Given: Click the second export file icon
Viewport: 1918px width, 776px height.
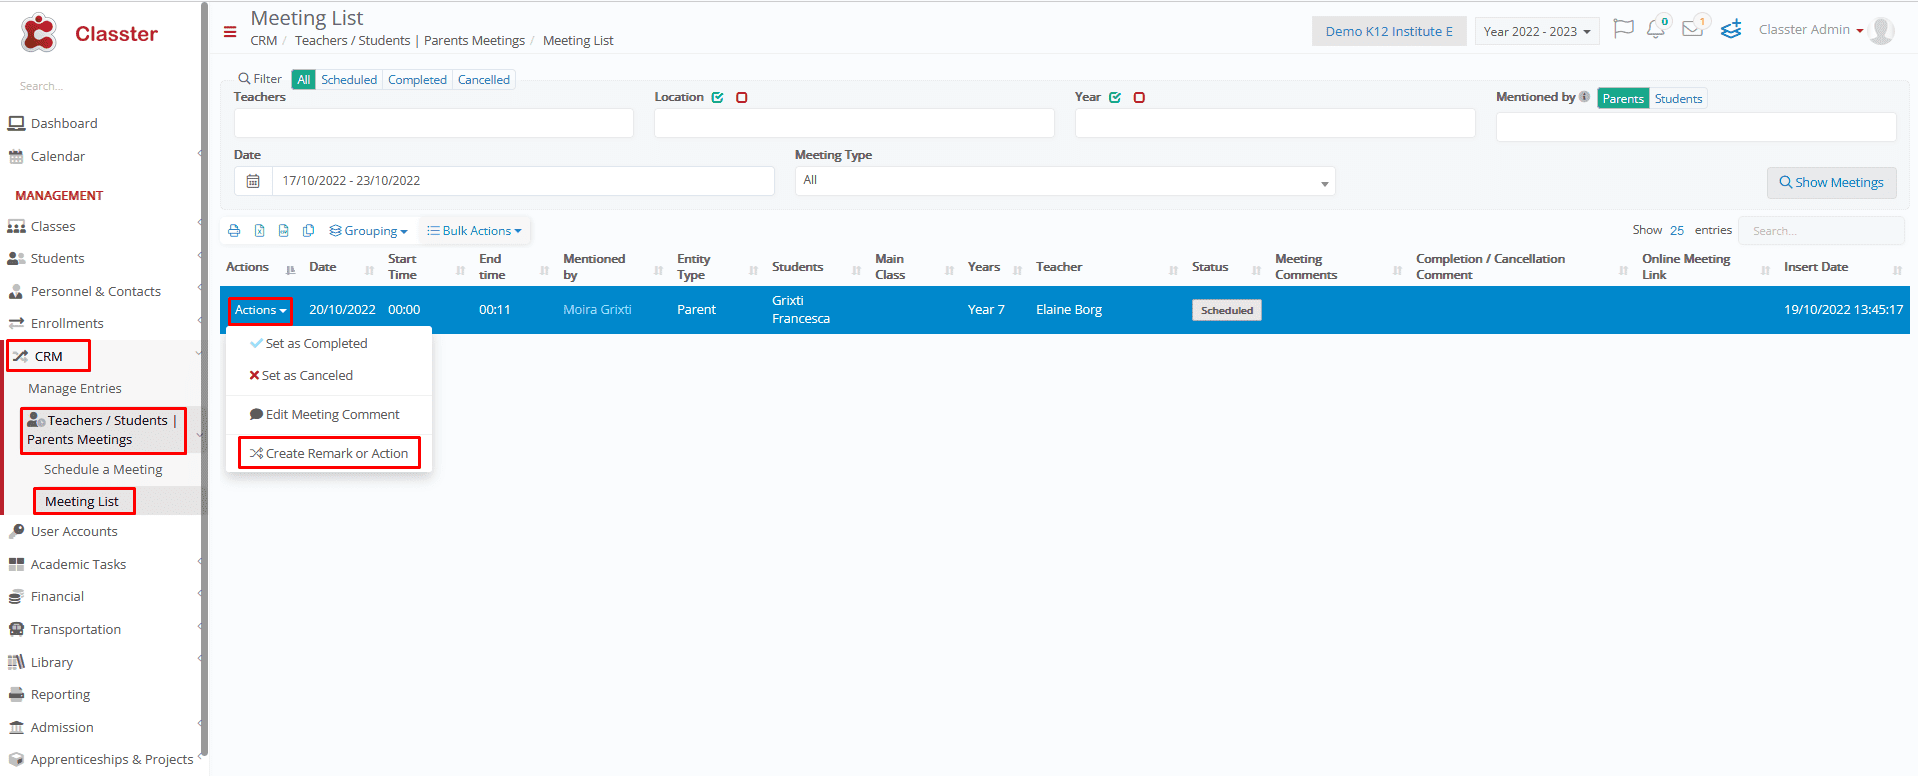Looking at the screenshot, I should (283, 231).
